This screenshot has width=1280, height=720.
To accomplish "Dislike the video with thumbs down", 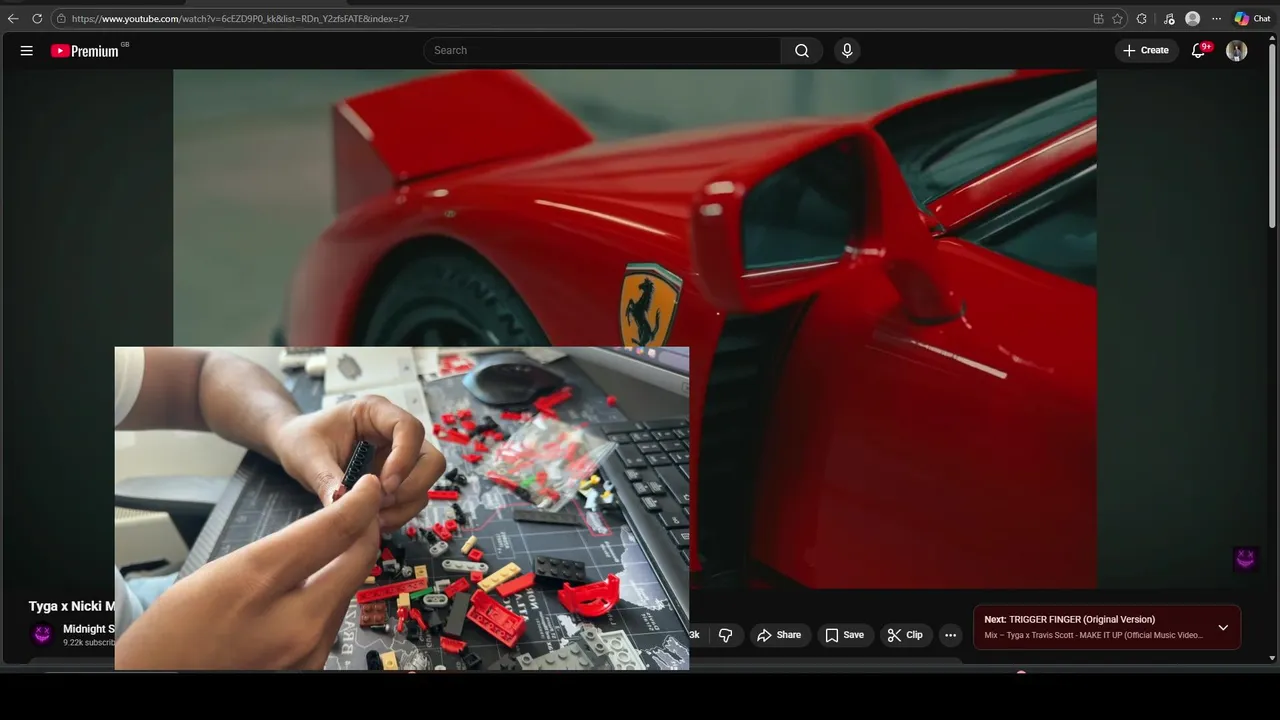I will pos(726,635).
